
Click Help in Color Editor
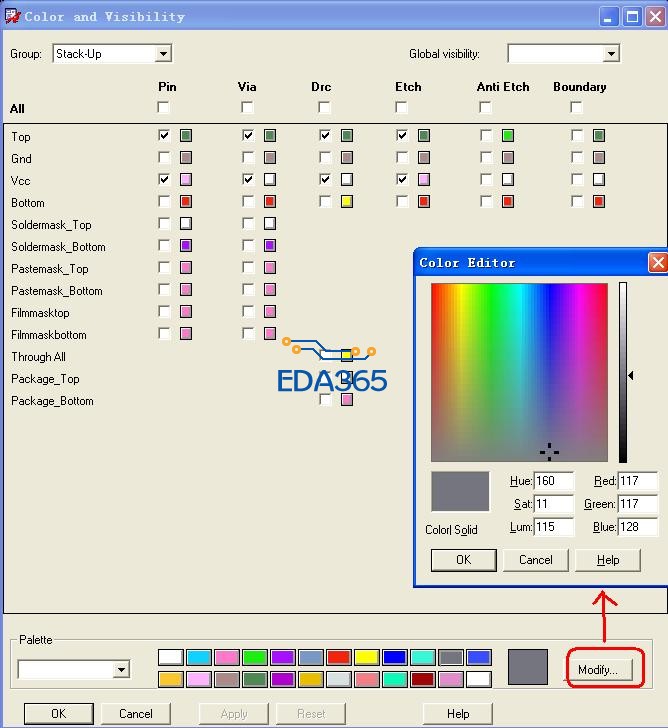[608, 560]
